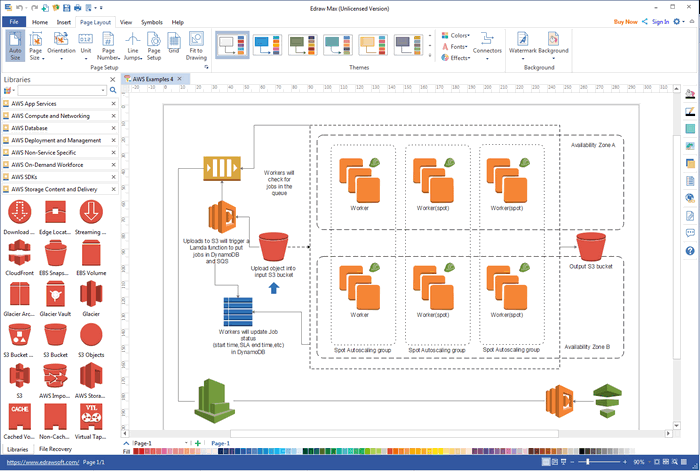This screenshot has height=471, width=700.
Task: Select the Virtual Tape library symbol
Action: point(91,421)
